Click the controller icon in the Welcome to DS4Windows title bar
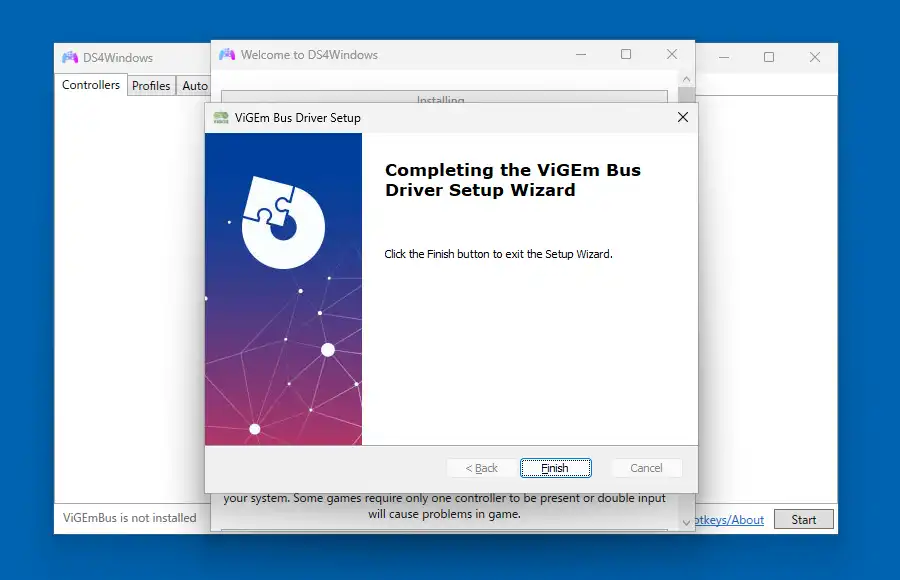Image resolution: width=900 pixels, height=580 pixels. 227,55
